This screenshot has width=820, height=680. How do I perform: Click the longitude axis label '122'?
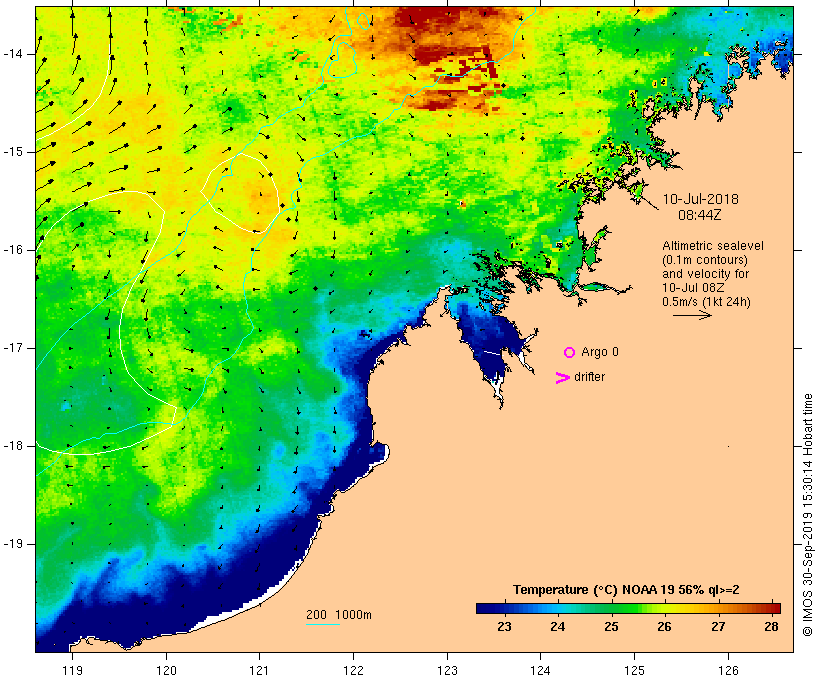(x=354, y=671)
